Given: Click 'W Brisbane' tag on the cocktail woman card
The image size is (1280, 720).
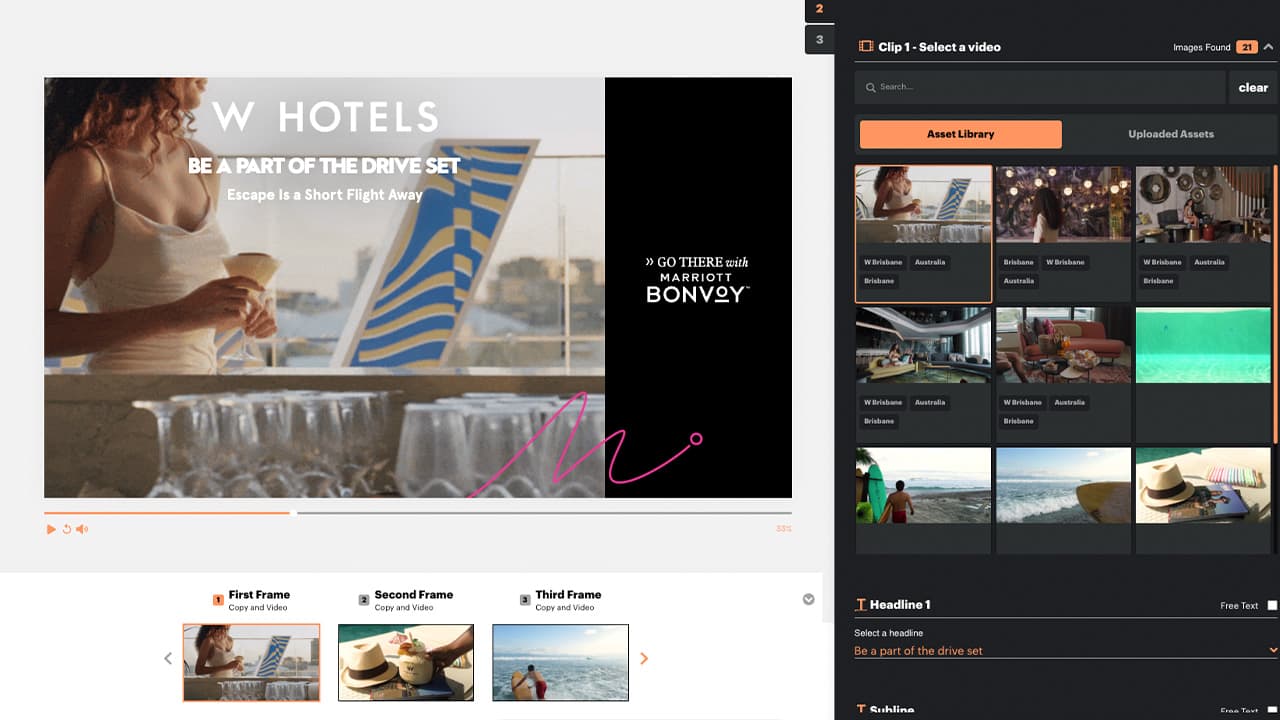Looking at the screenshot, I should point(883,262).
